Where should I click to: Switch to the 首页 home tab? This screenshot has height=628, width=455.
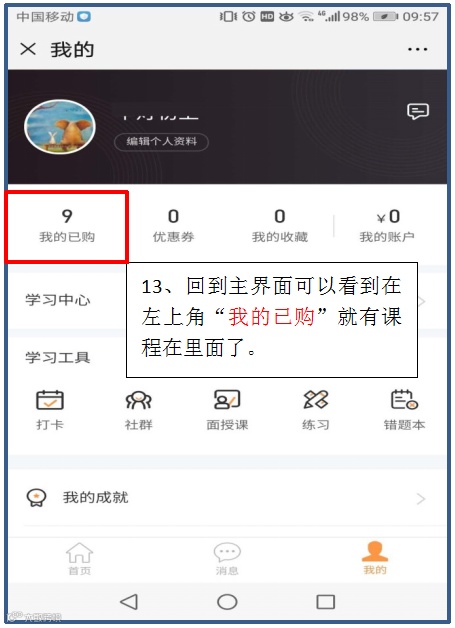[79, 559]
